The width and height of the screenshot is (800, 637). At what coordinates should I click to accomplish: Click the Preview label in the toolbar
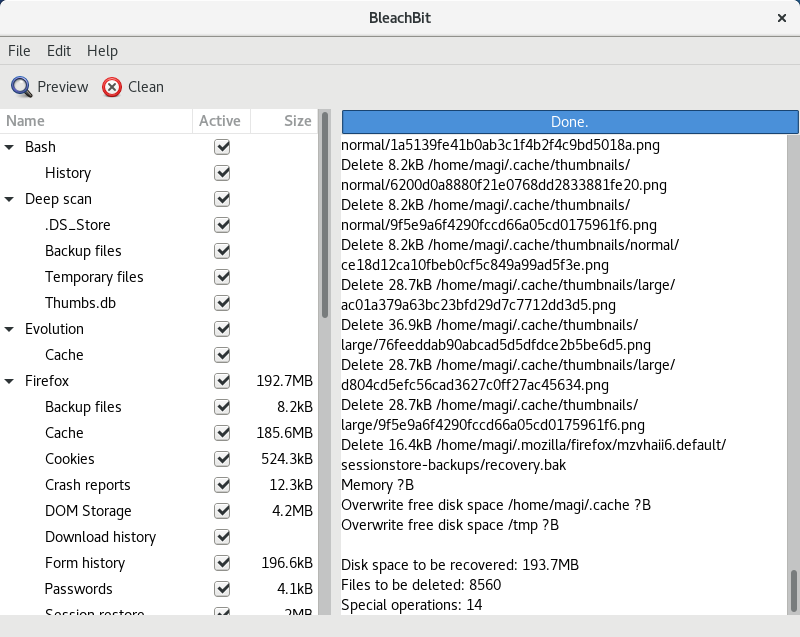click(63, 87)
